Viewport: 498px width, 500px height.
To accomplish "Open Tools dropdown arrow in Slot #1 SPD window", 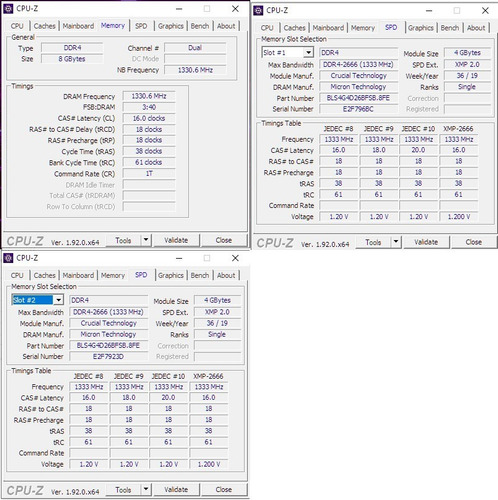I will coord(396,242).
